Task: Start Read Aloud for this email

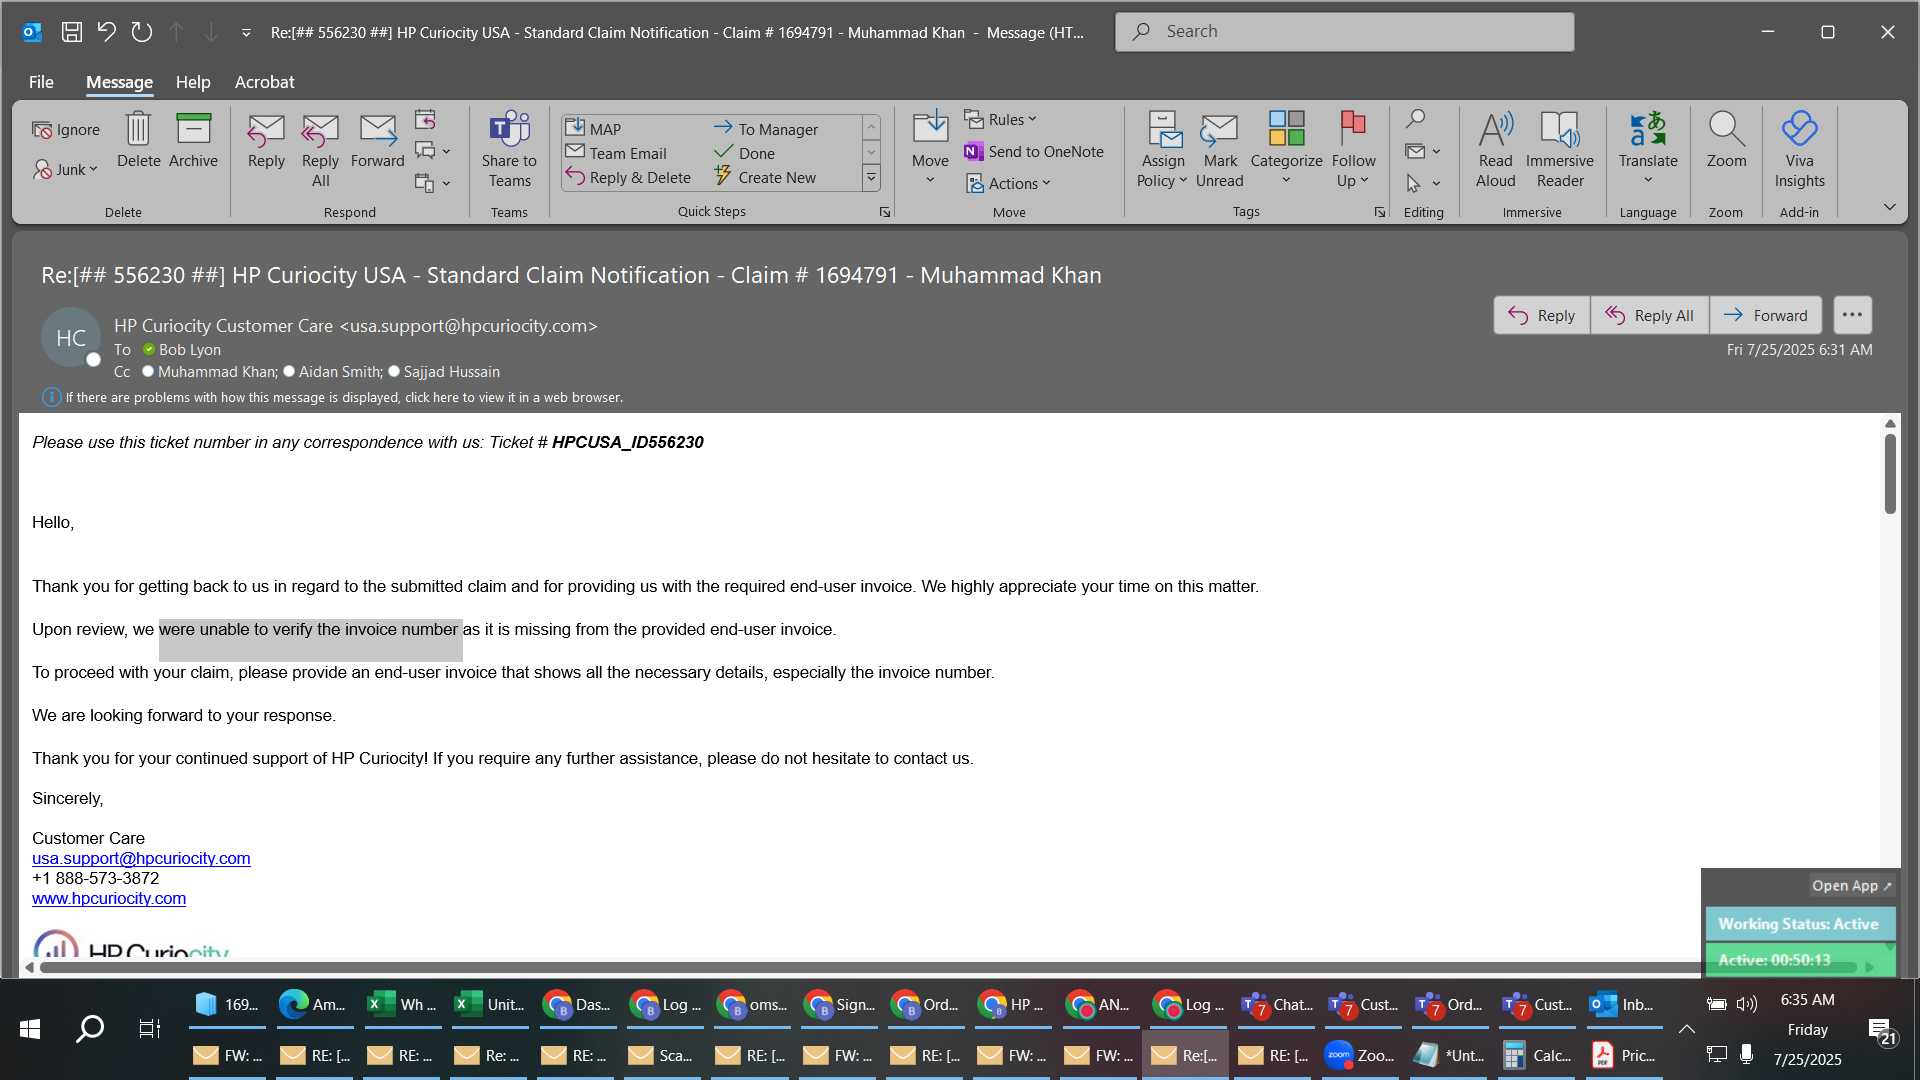Action: coord(1495,150)
